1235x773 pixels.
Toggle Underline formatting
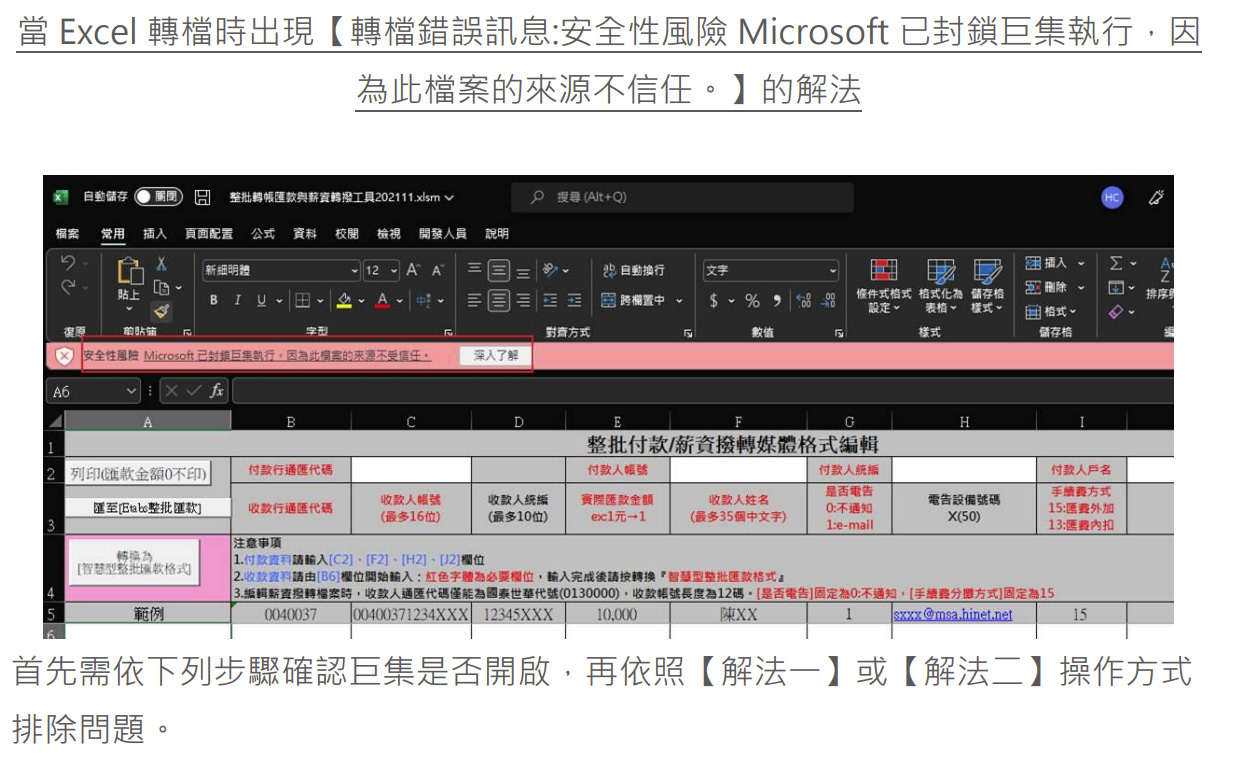click(261, 300)
